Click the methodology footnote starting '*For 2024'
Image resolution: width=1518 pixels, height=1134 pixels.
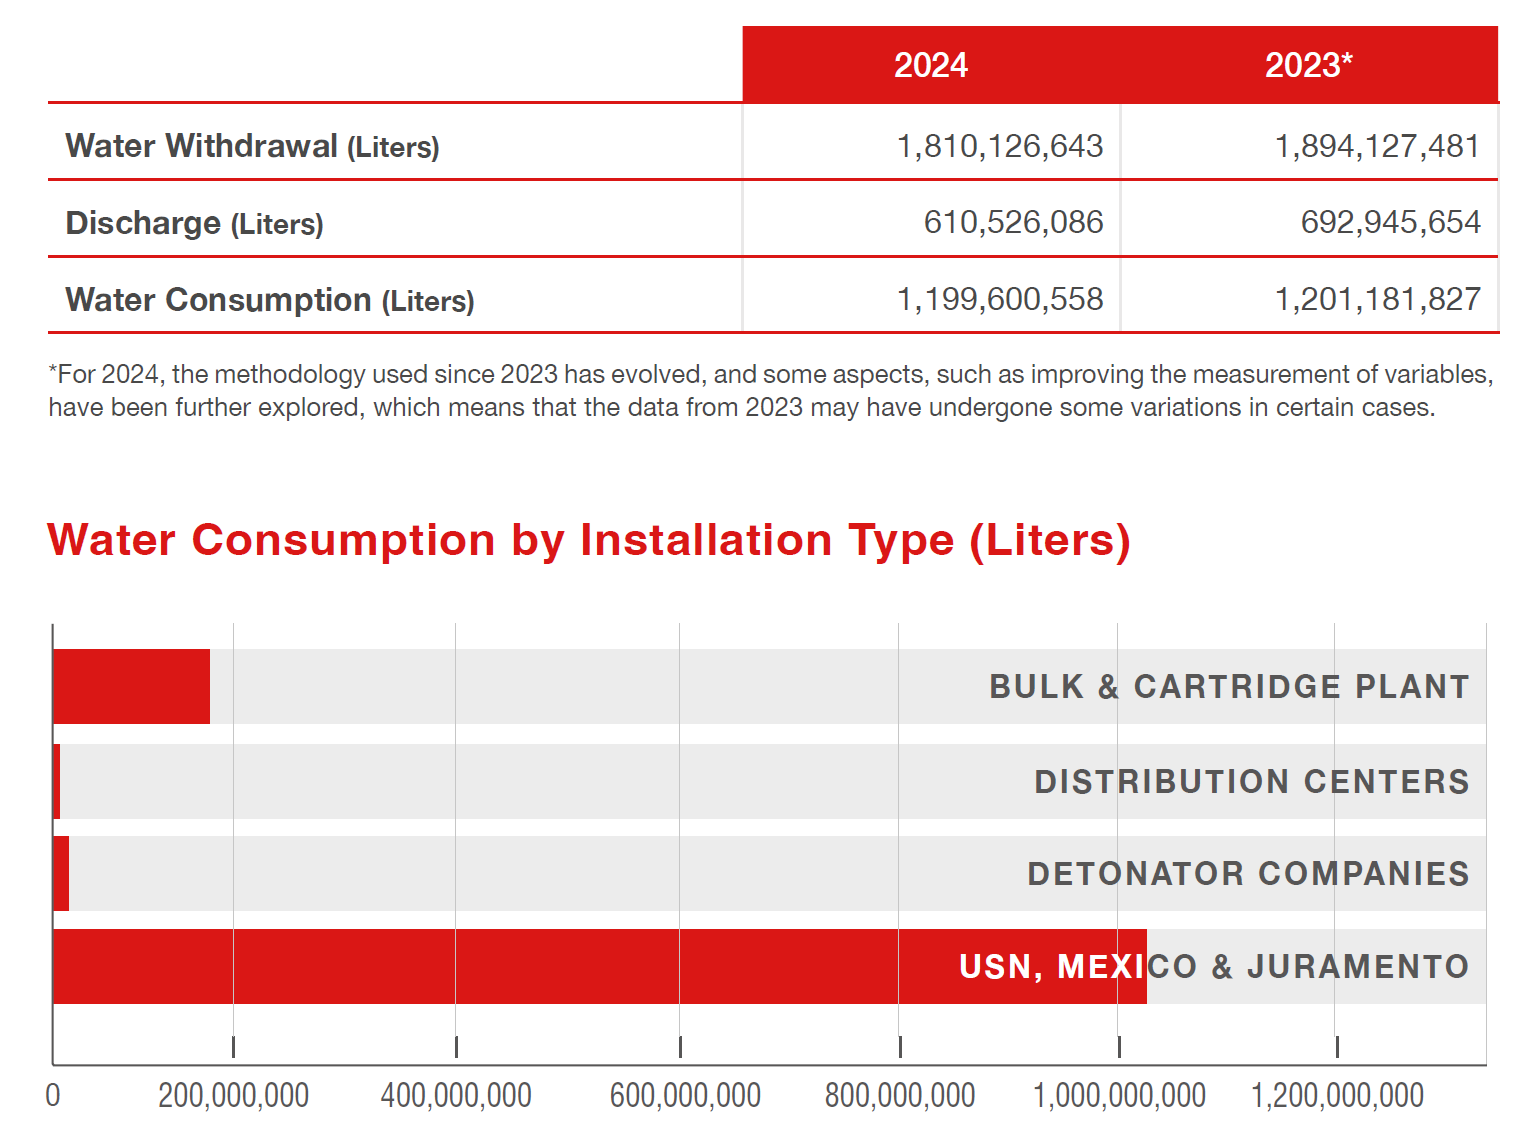[771, 391]
